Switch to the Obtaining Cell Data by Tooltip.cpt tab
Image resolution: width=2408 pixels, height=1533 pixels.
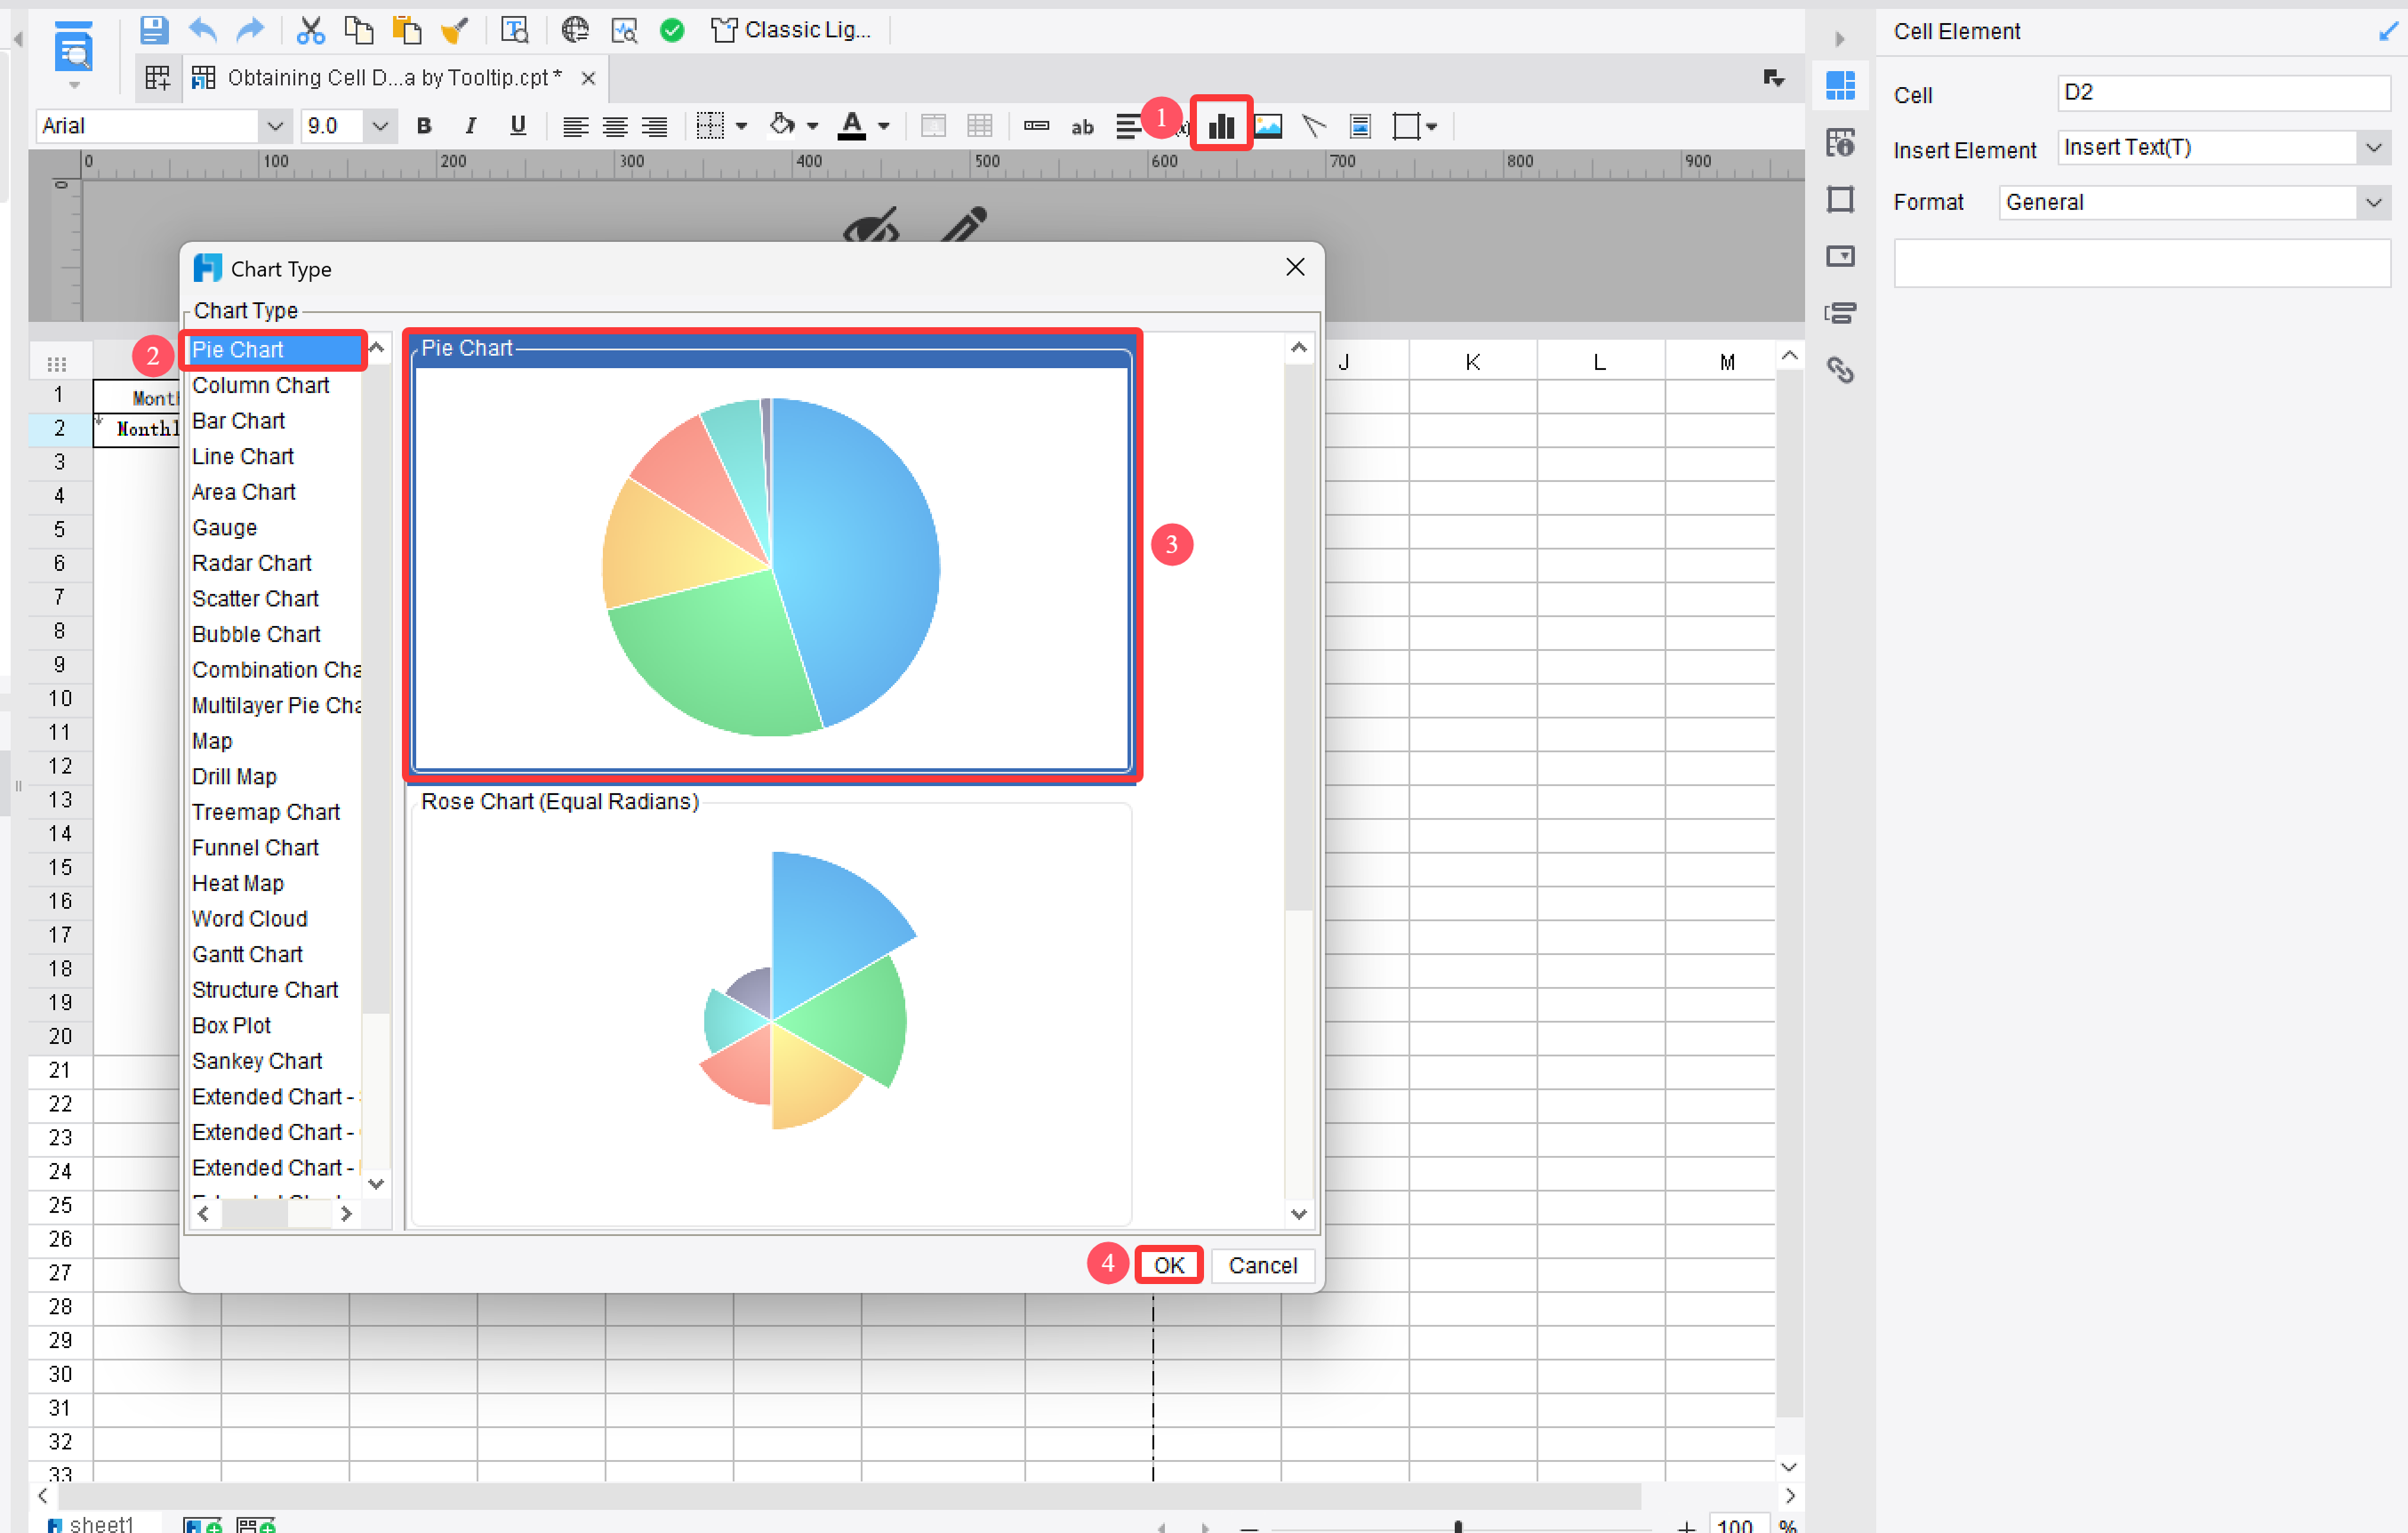pos(394,78)
